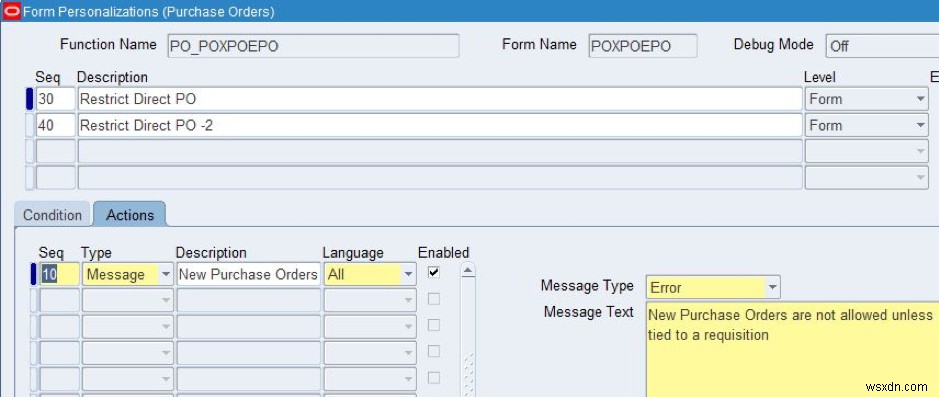Click action Description 'New Purchase Orders'
939x397 pixels.
pos(249,275)
